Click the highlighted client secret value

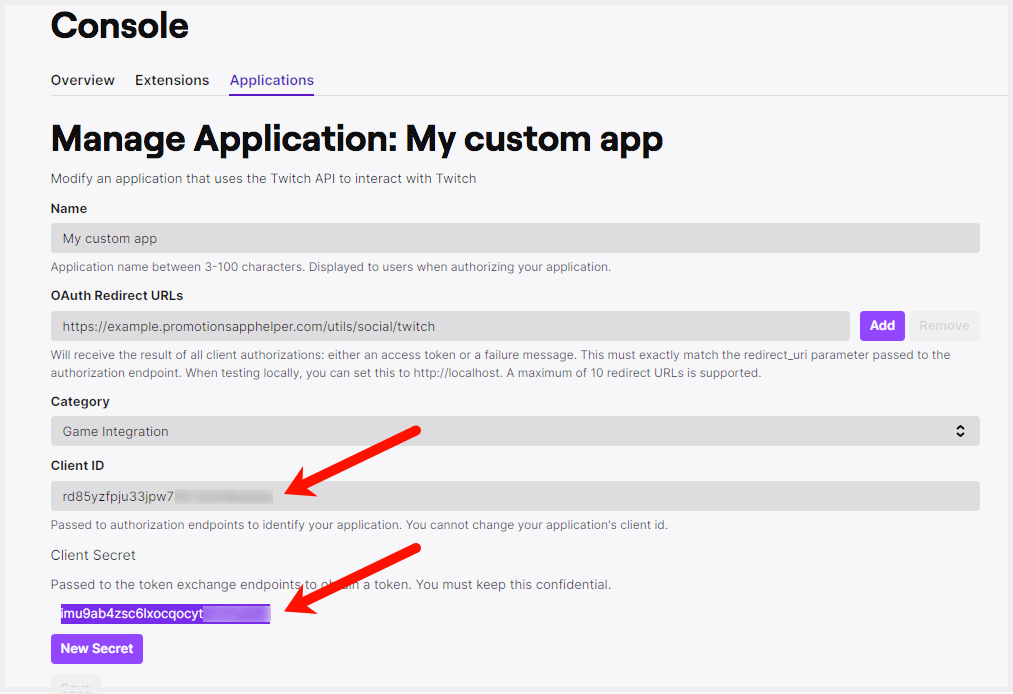165,614
